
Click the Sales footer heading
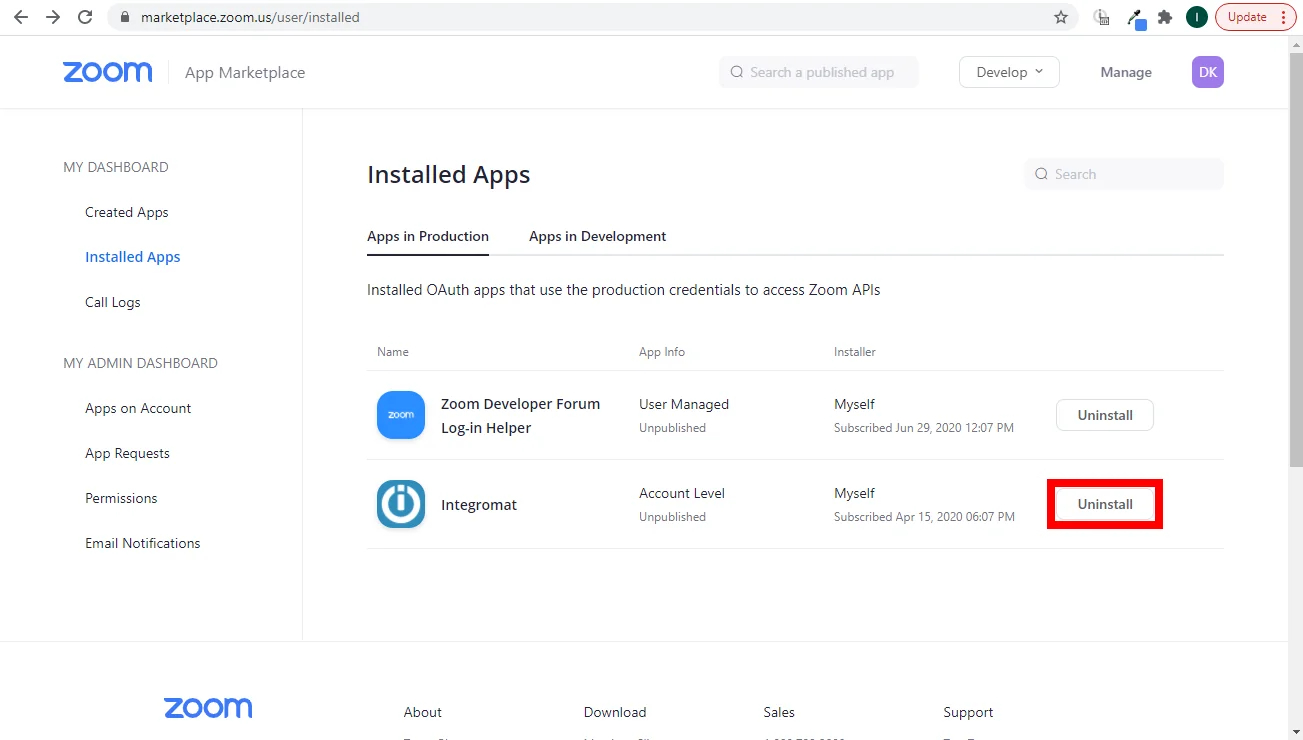click(x=779, y=712)
